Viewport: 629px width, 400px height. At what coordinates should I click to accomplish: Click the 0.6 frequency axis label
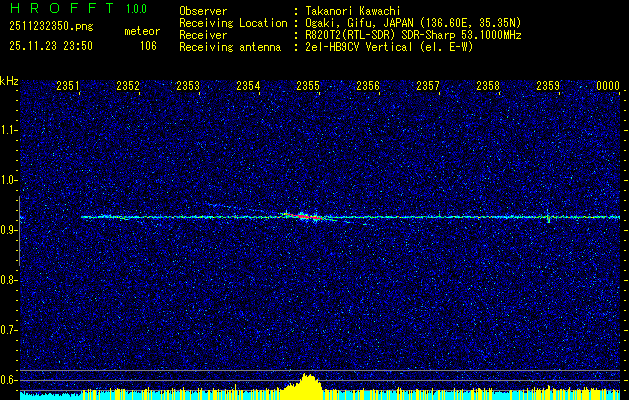pos(9,380)
